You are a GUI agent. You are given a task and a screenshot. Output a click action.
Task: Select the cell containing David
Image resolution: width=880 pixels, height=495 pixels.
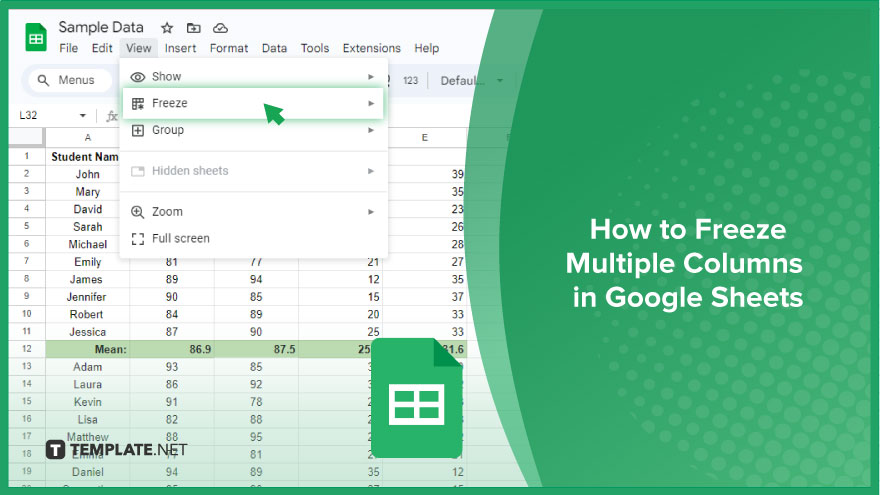point(88,209)
